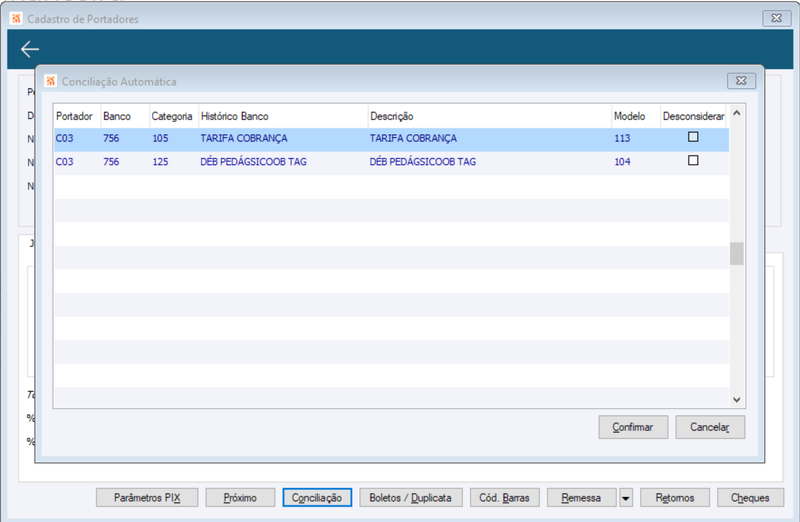Click Categoria value 105
Screen dimensions: 800x522
click(160, 138)
